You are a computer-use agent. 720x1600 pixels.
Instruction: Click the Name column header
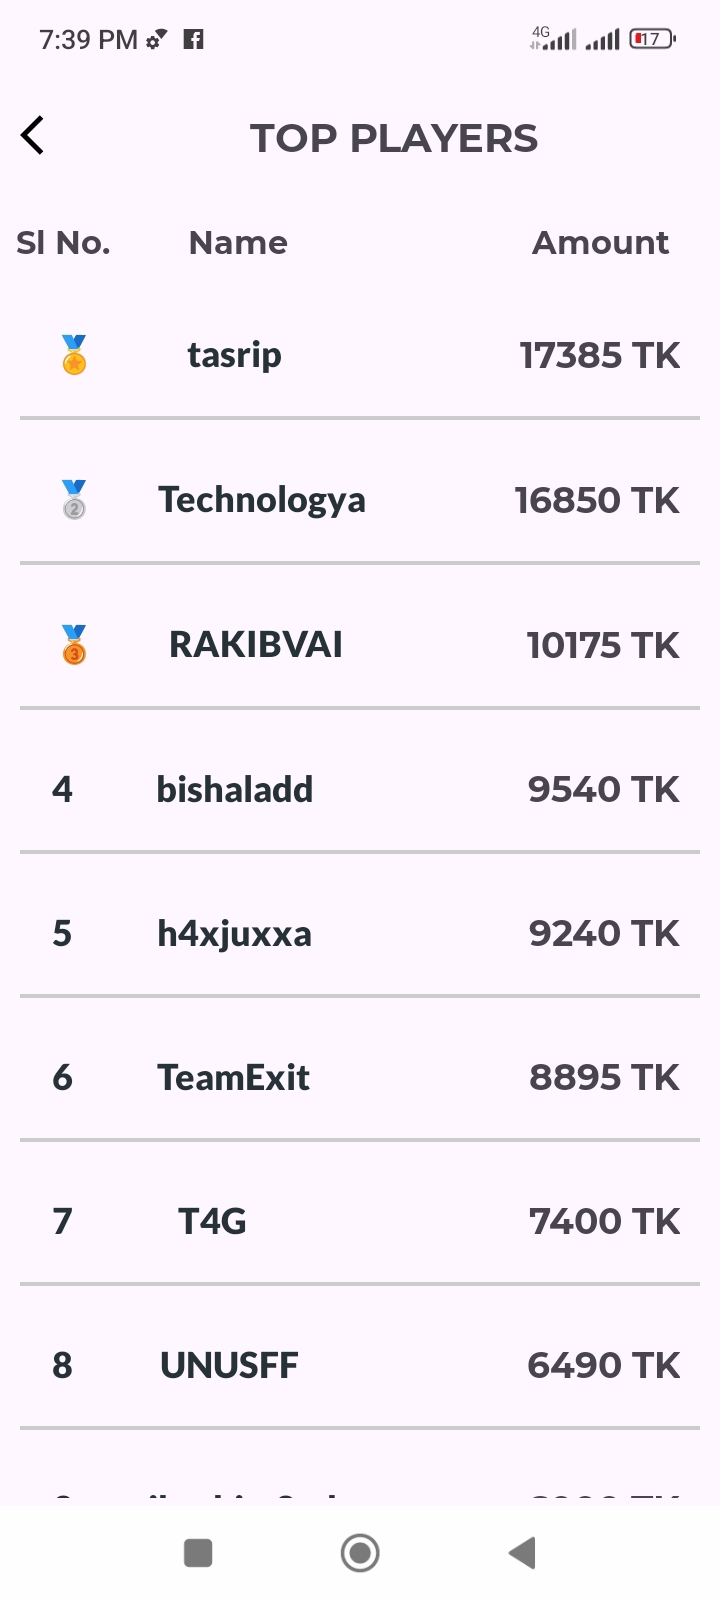click(238, 243)
